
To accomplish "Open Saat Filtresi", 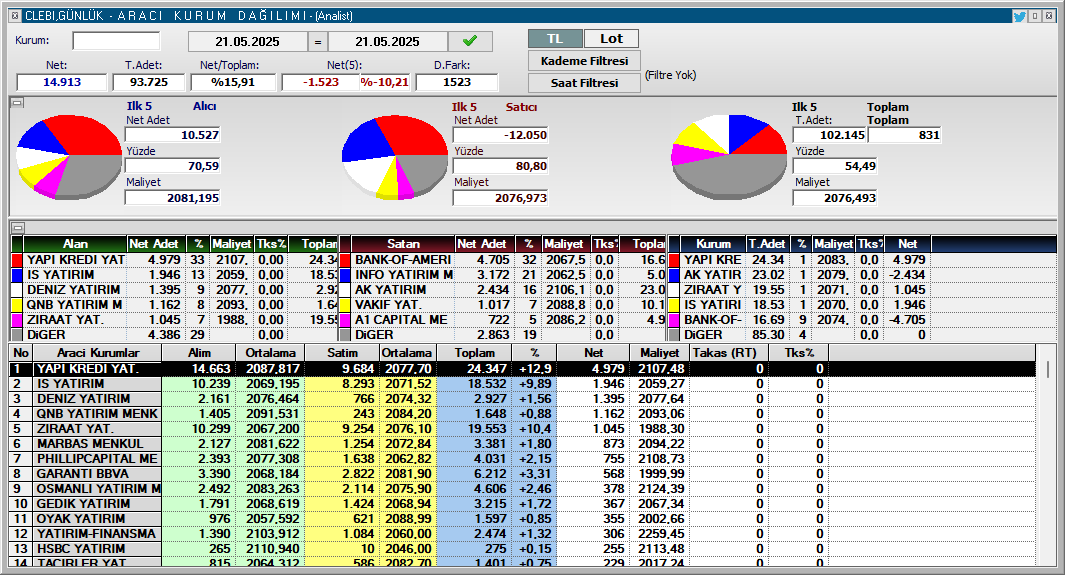I will 584,83.
